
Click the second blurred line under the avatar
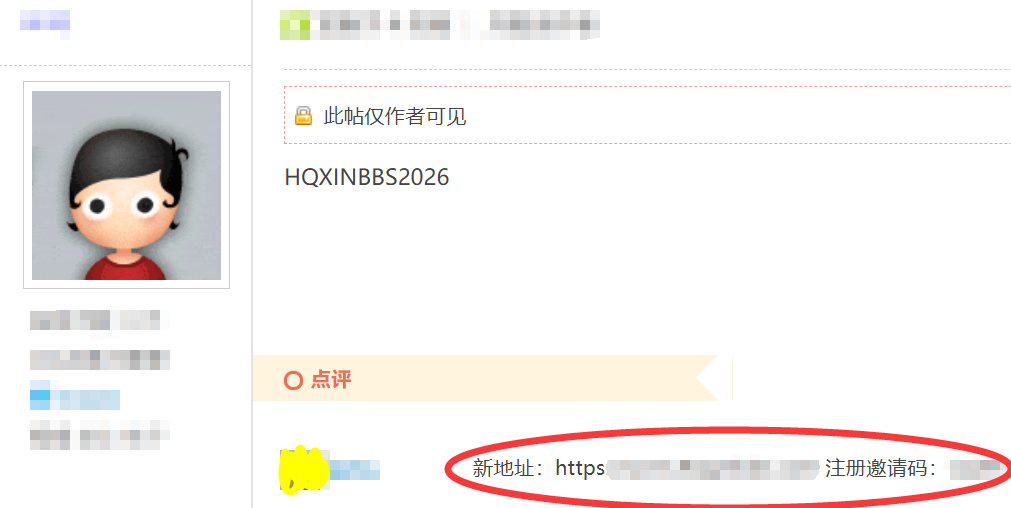click(x=100, y=360)
